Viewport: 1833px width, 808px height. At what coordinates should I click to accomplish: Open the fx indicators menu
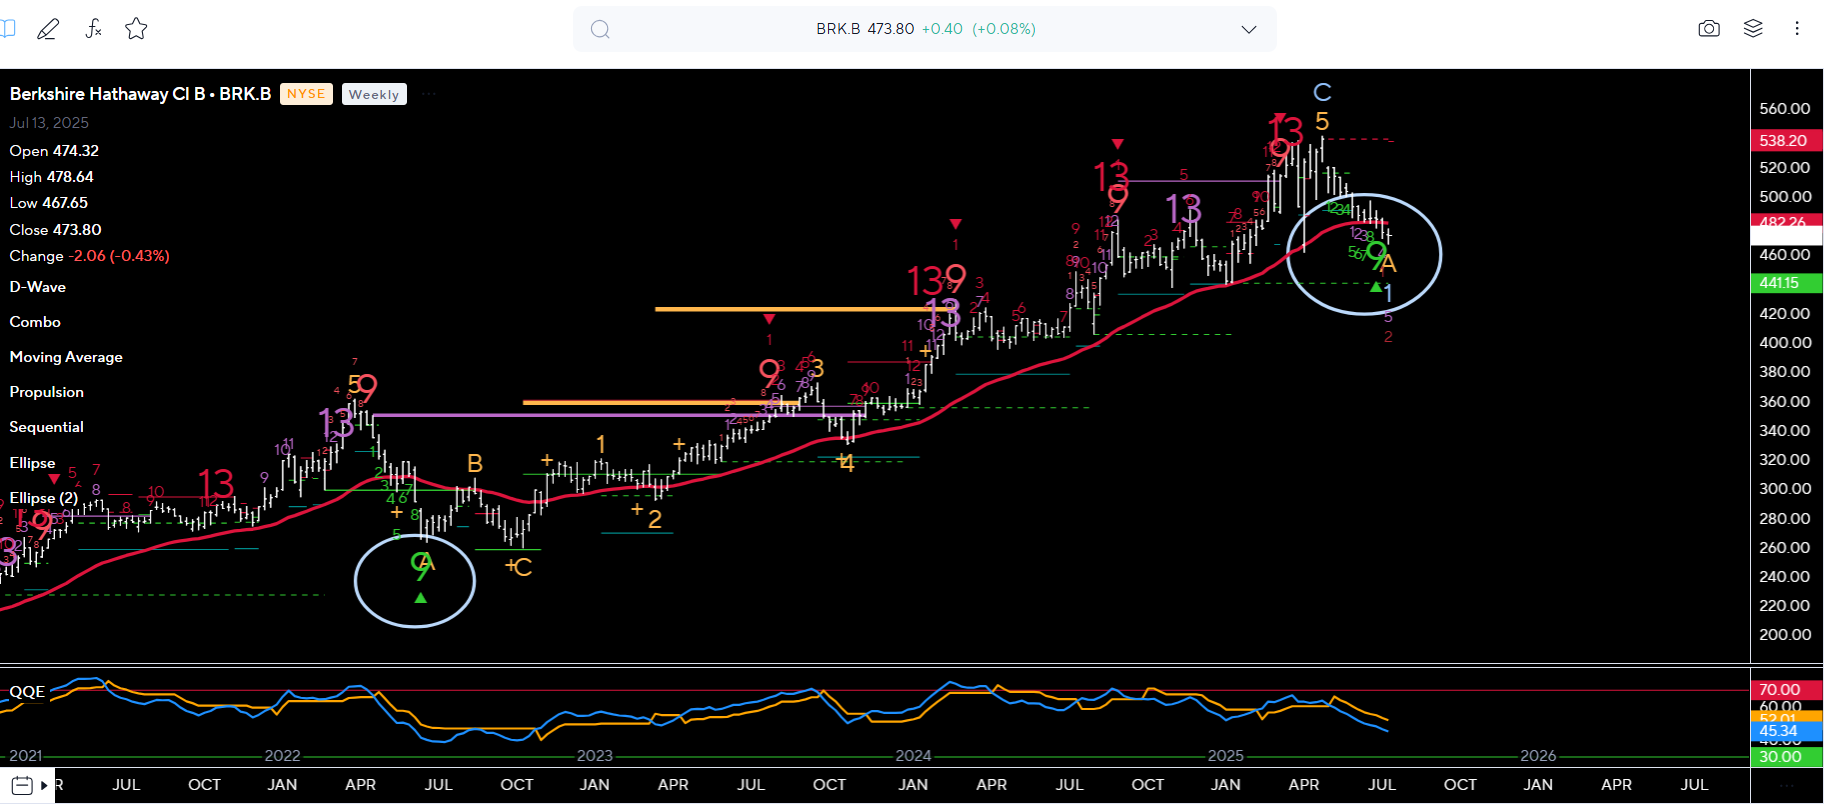[93, 29]
